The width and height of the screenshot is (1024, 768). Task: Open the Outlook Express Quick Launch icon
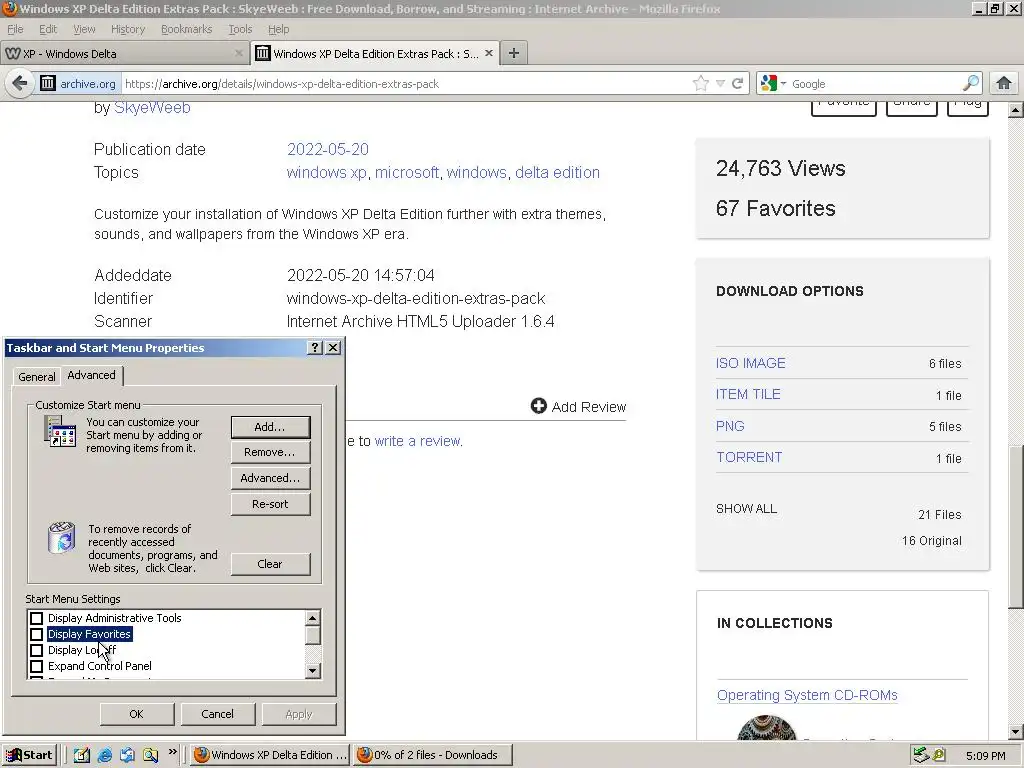point(127,755)
